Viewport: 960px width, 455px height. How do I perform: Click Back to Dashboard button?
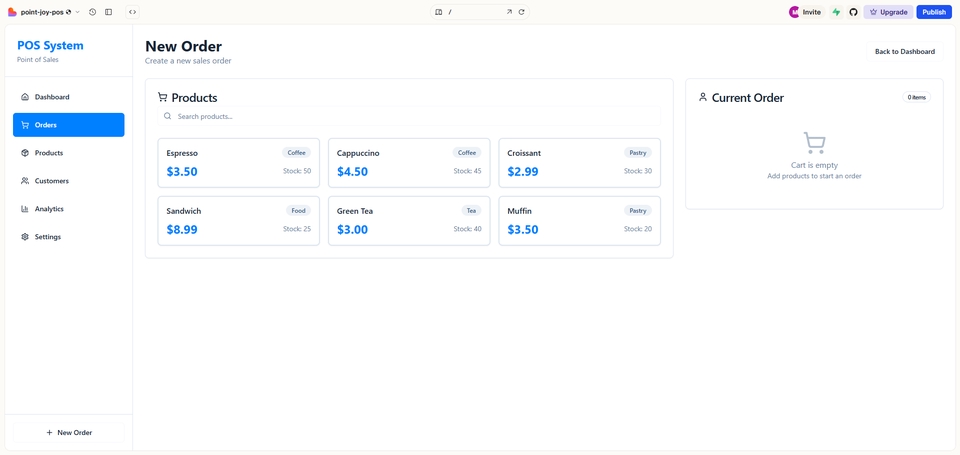pyautogui.click(x=904, y=51)
